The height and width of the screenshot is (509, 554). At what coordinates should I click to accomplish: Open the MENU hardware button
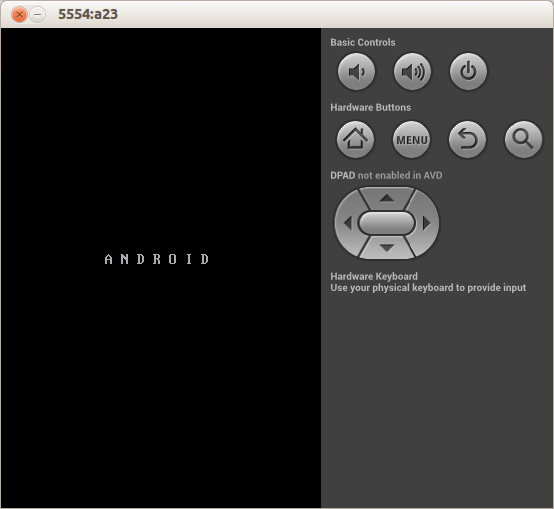412,139
